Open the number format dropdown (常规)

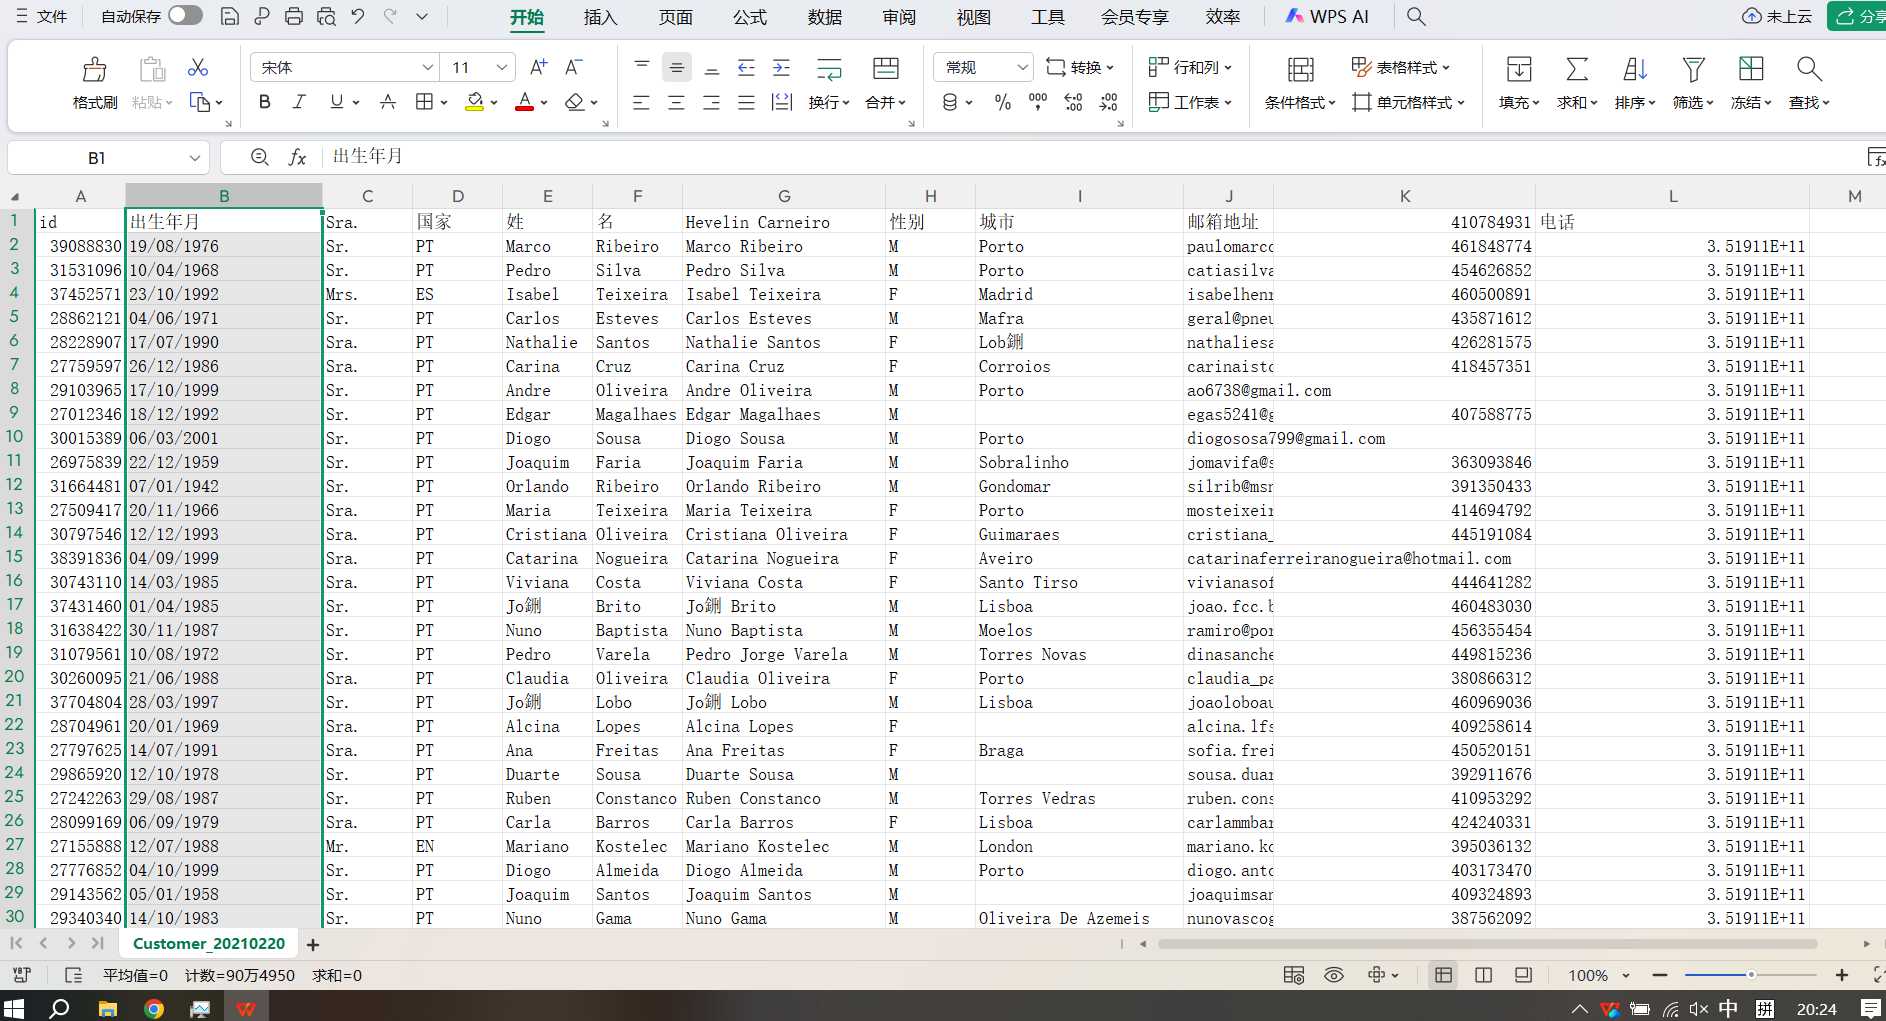tap(1022, 67)
